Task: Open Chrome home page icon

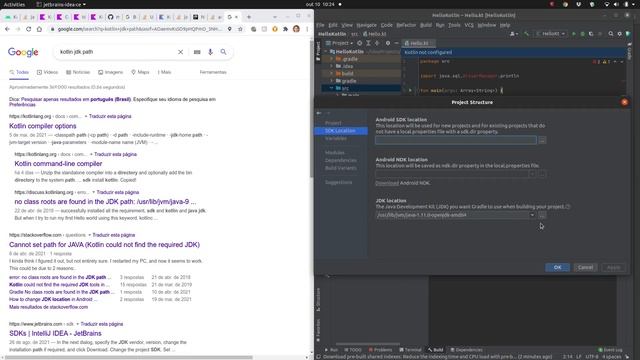Action: click(39, 29)
